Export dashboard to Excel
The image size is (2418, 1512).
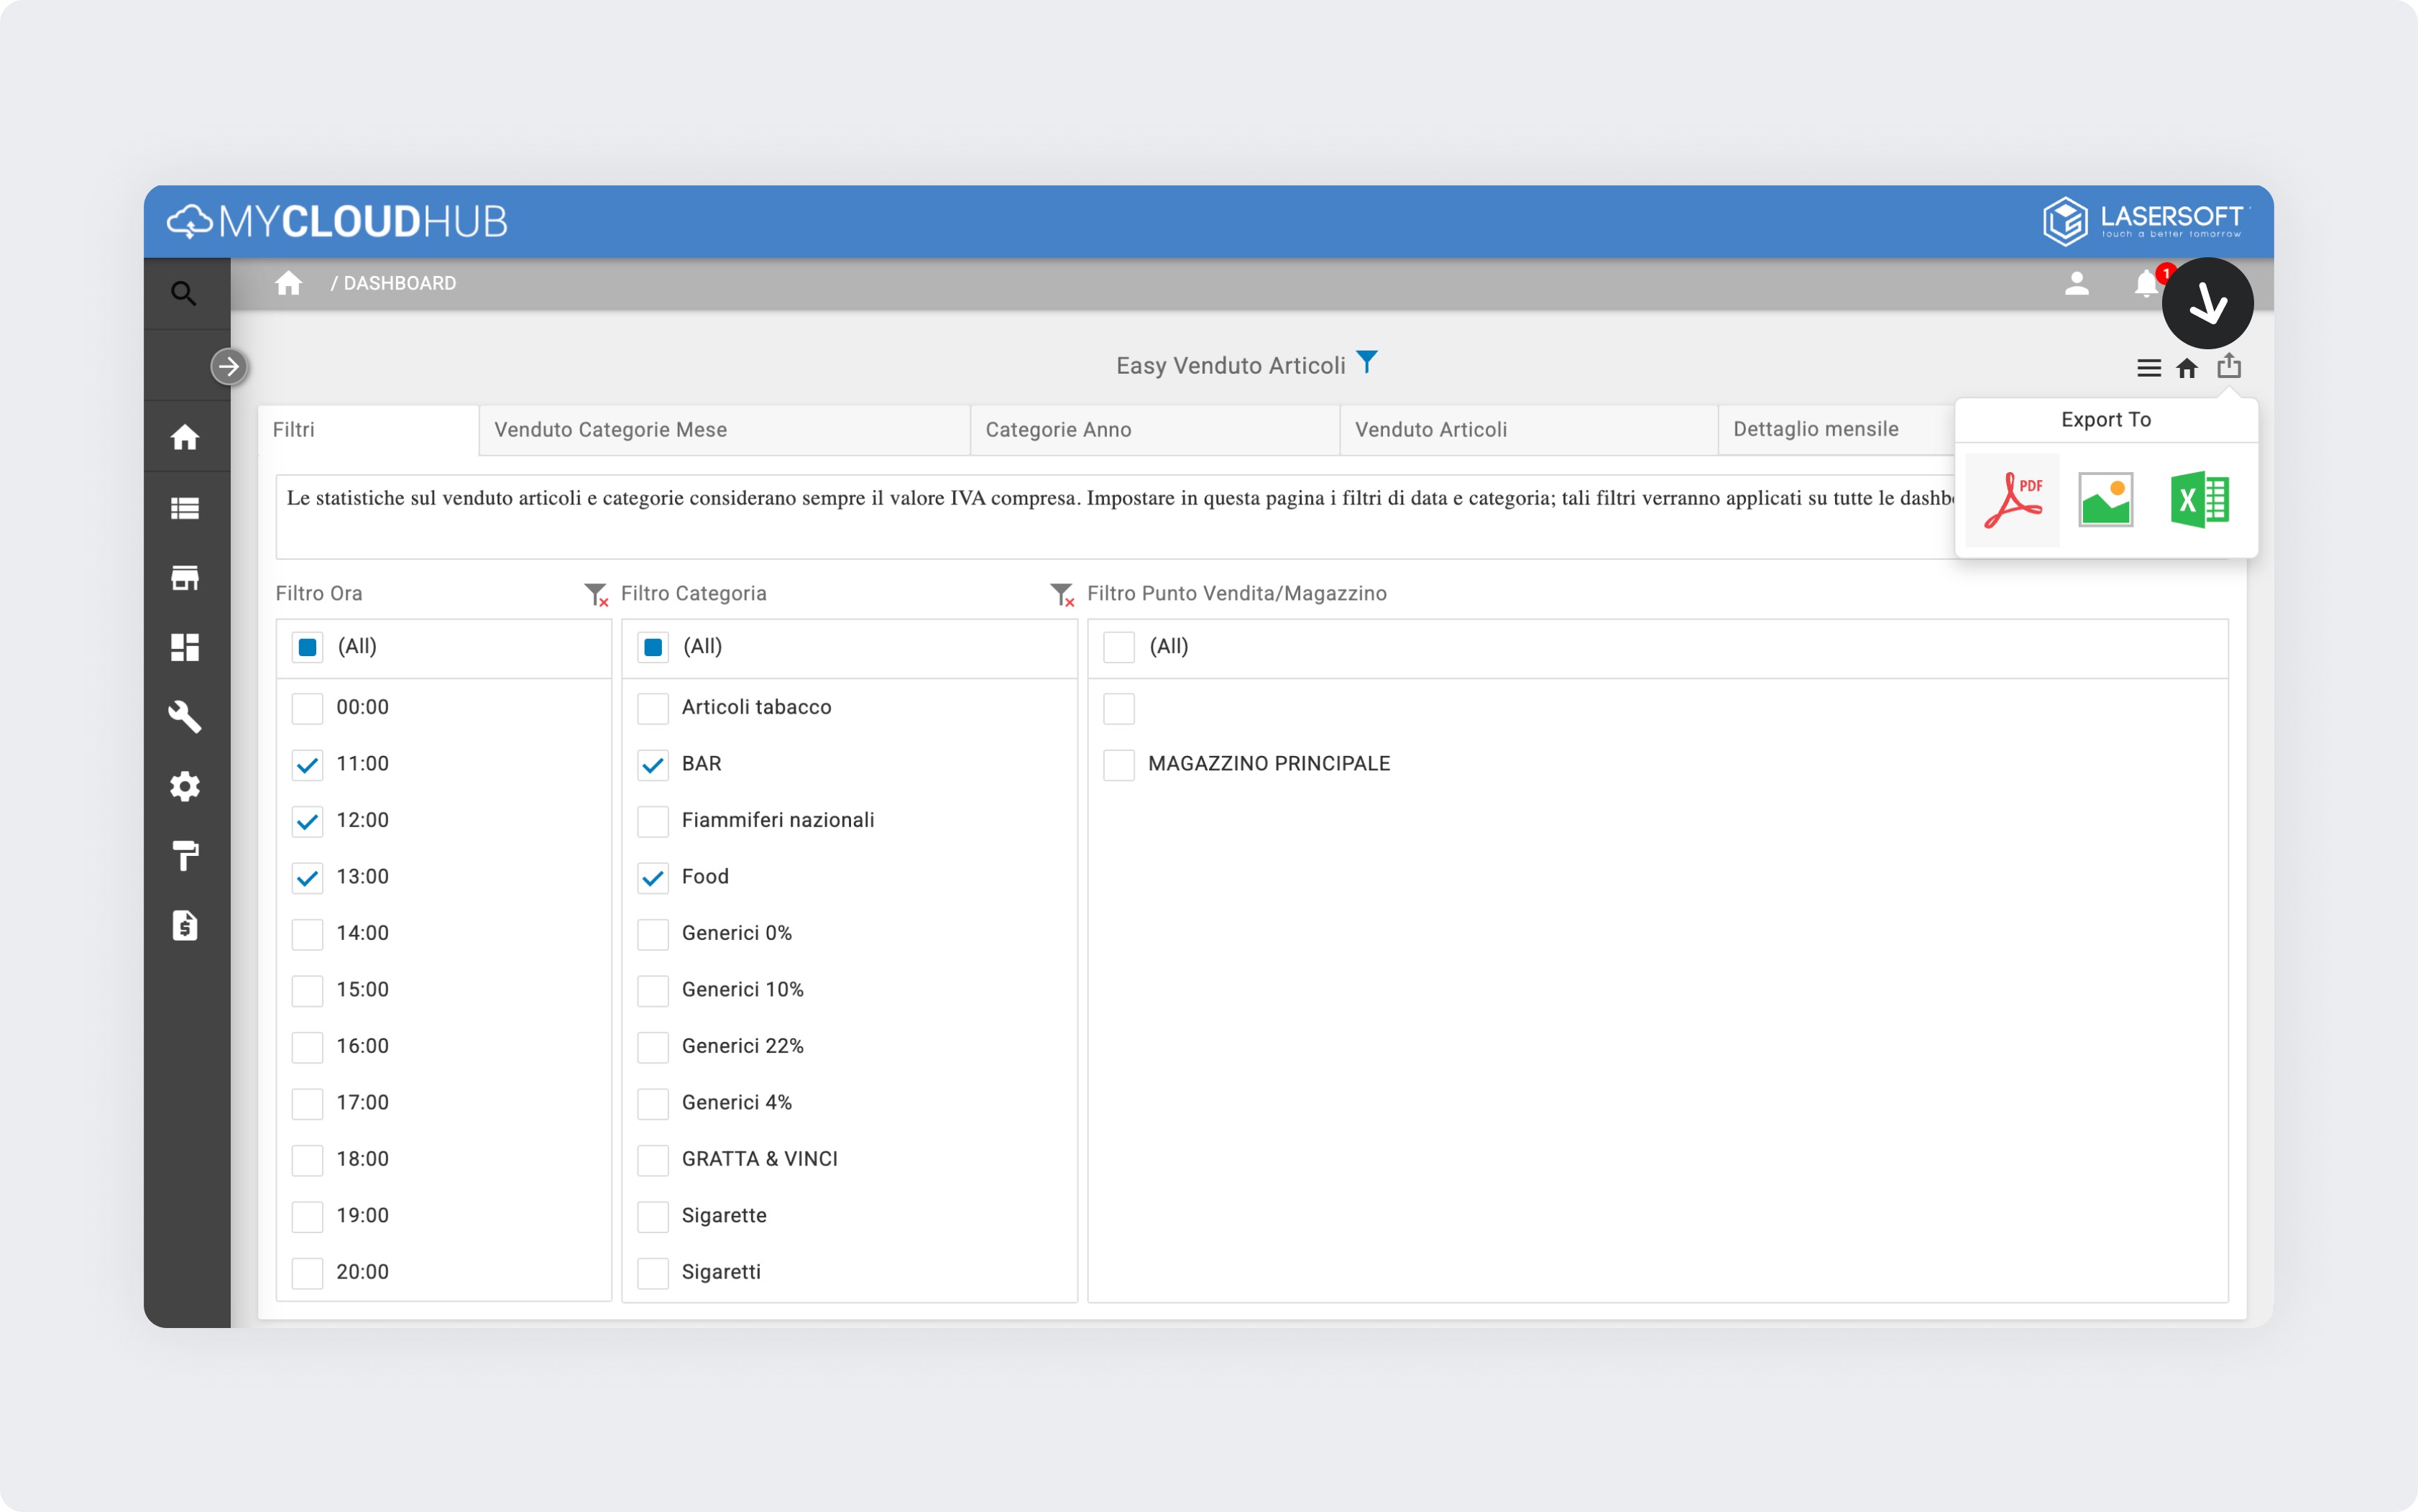coord(2199,500)
